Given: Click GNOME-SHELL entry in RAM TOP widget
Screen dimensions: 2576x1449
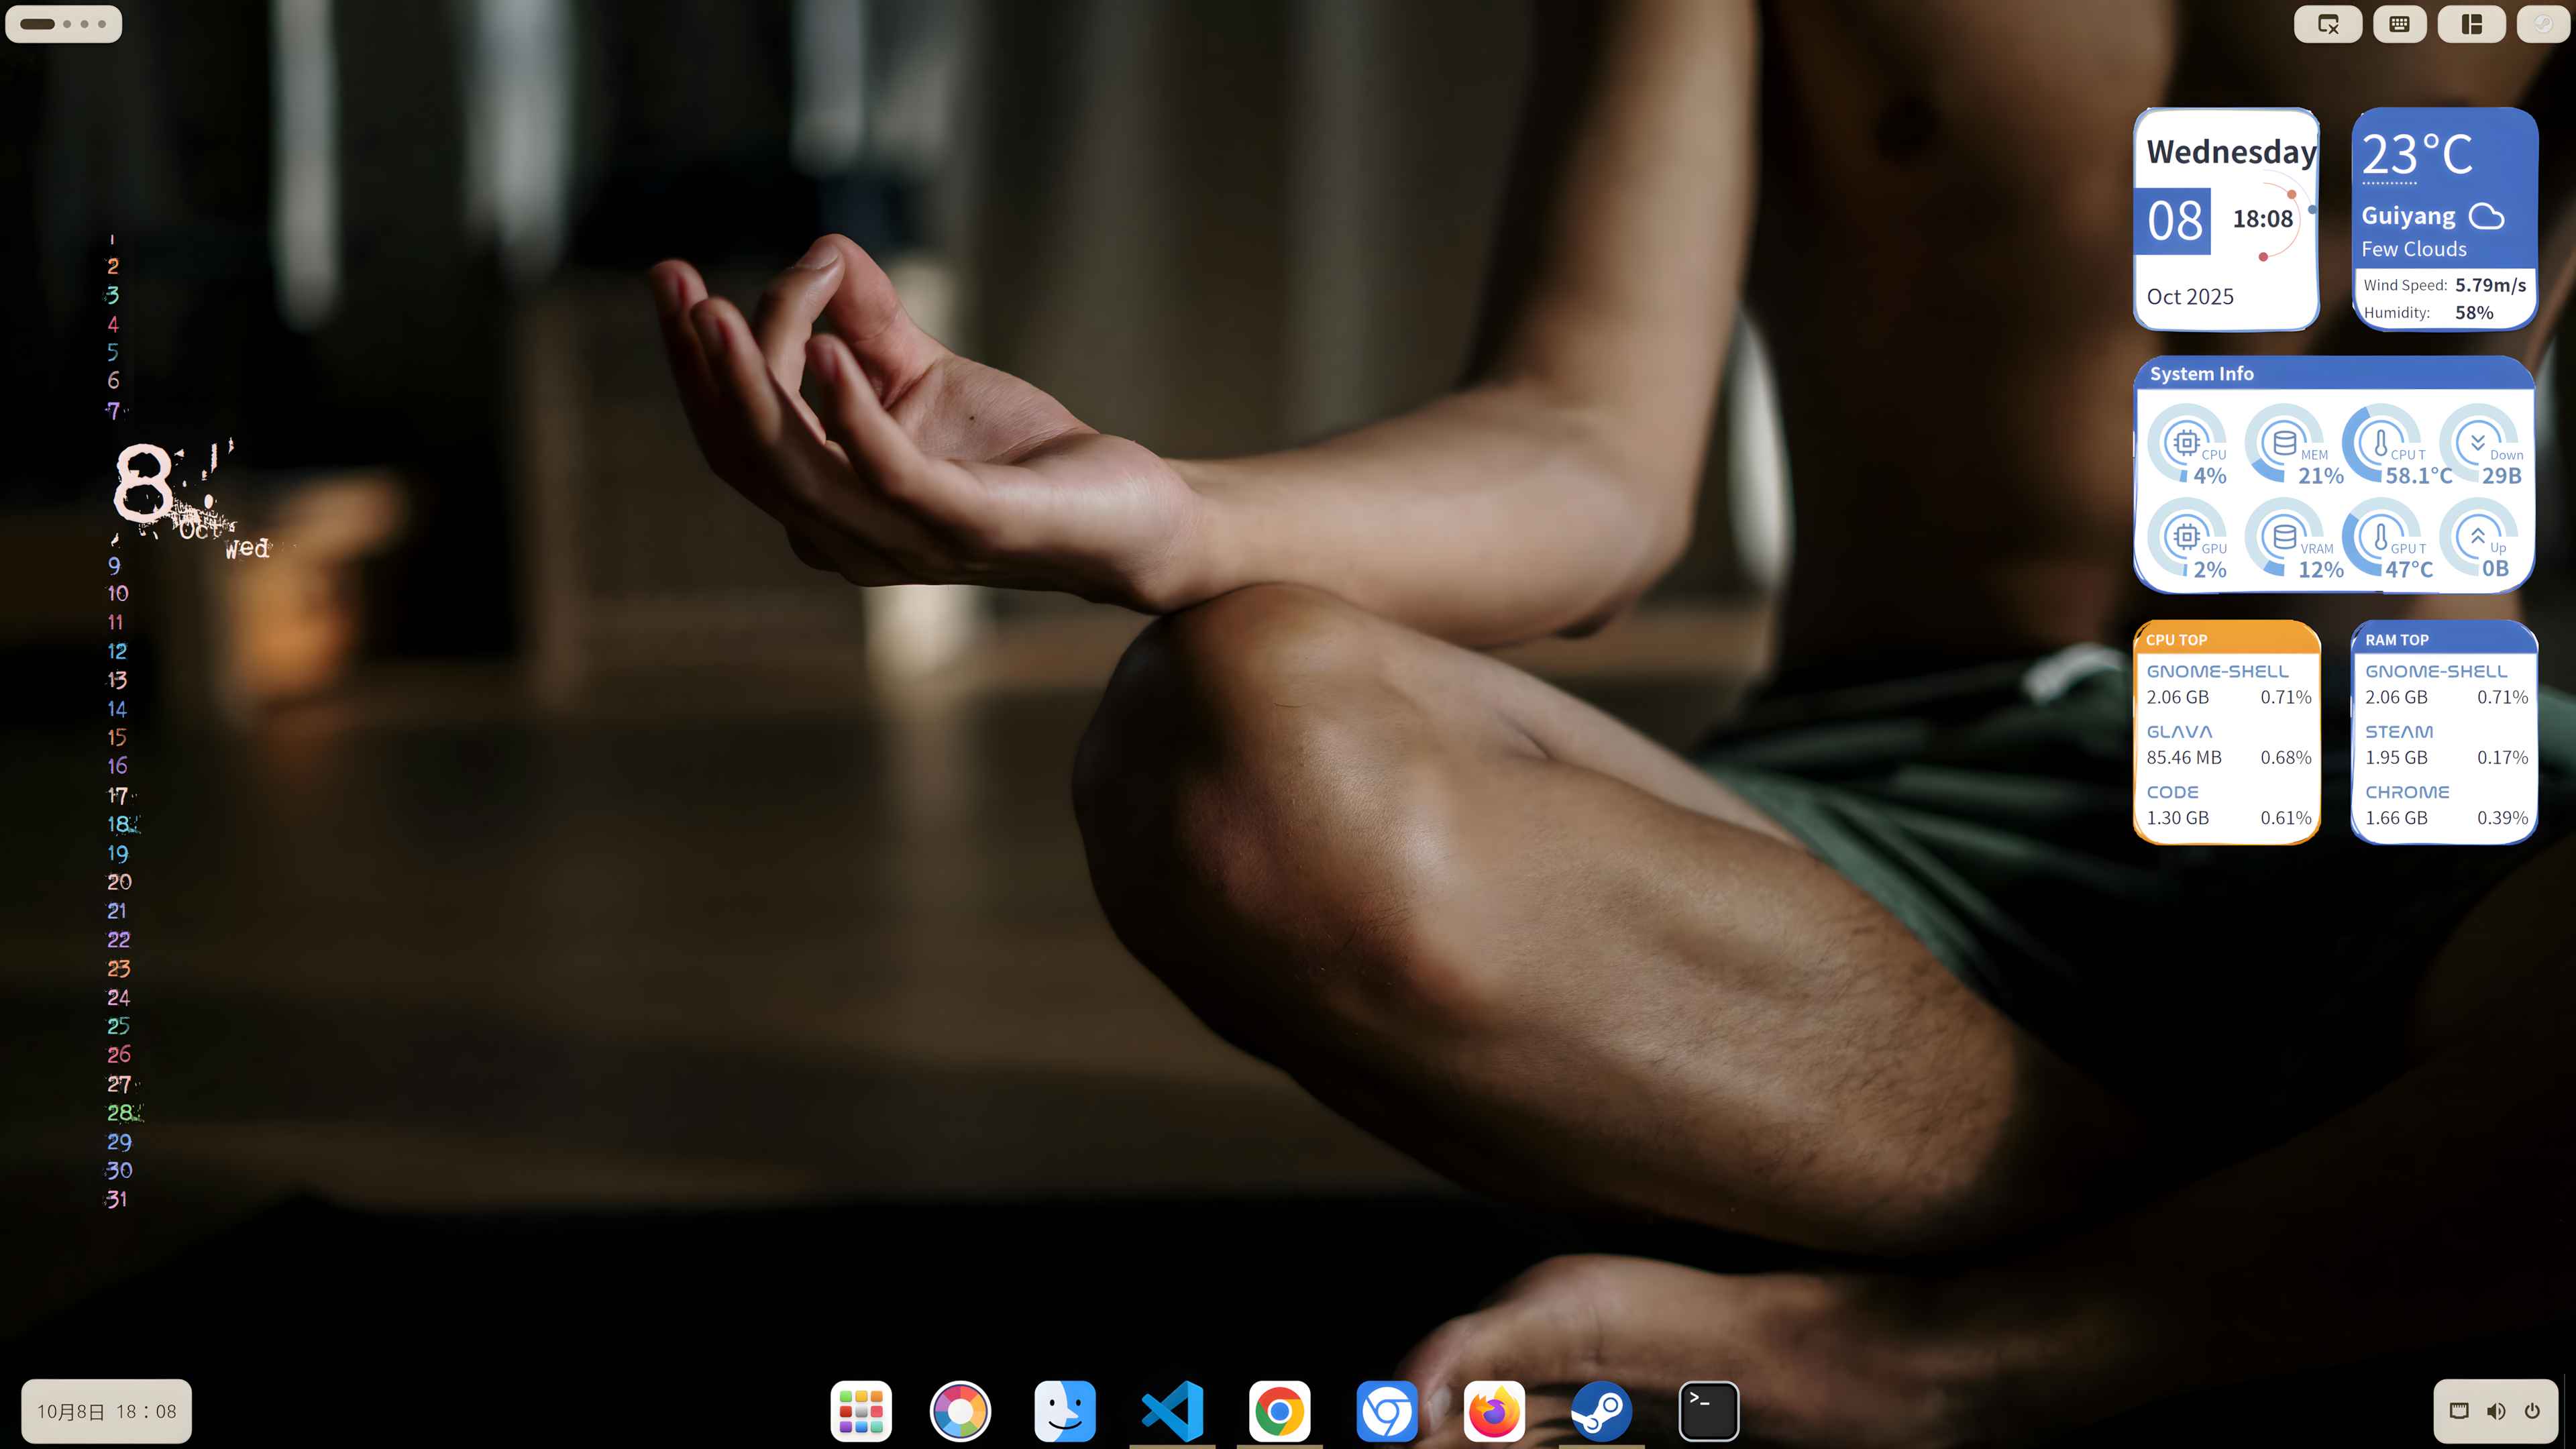Looking at the screenshot, I should click(x=2436, y=671).
